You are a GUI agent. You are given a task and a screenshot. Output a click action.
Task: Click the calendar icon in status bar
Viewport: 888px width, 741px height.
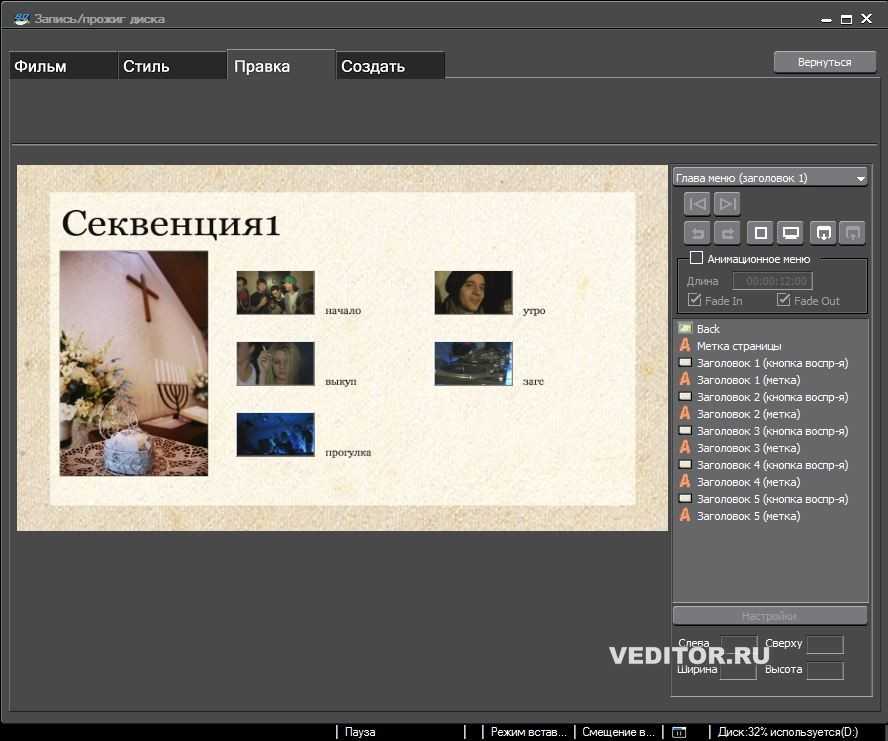pyautogui.click(x=678, y=732)
